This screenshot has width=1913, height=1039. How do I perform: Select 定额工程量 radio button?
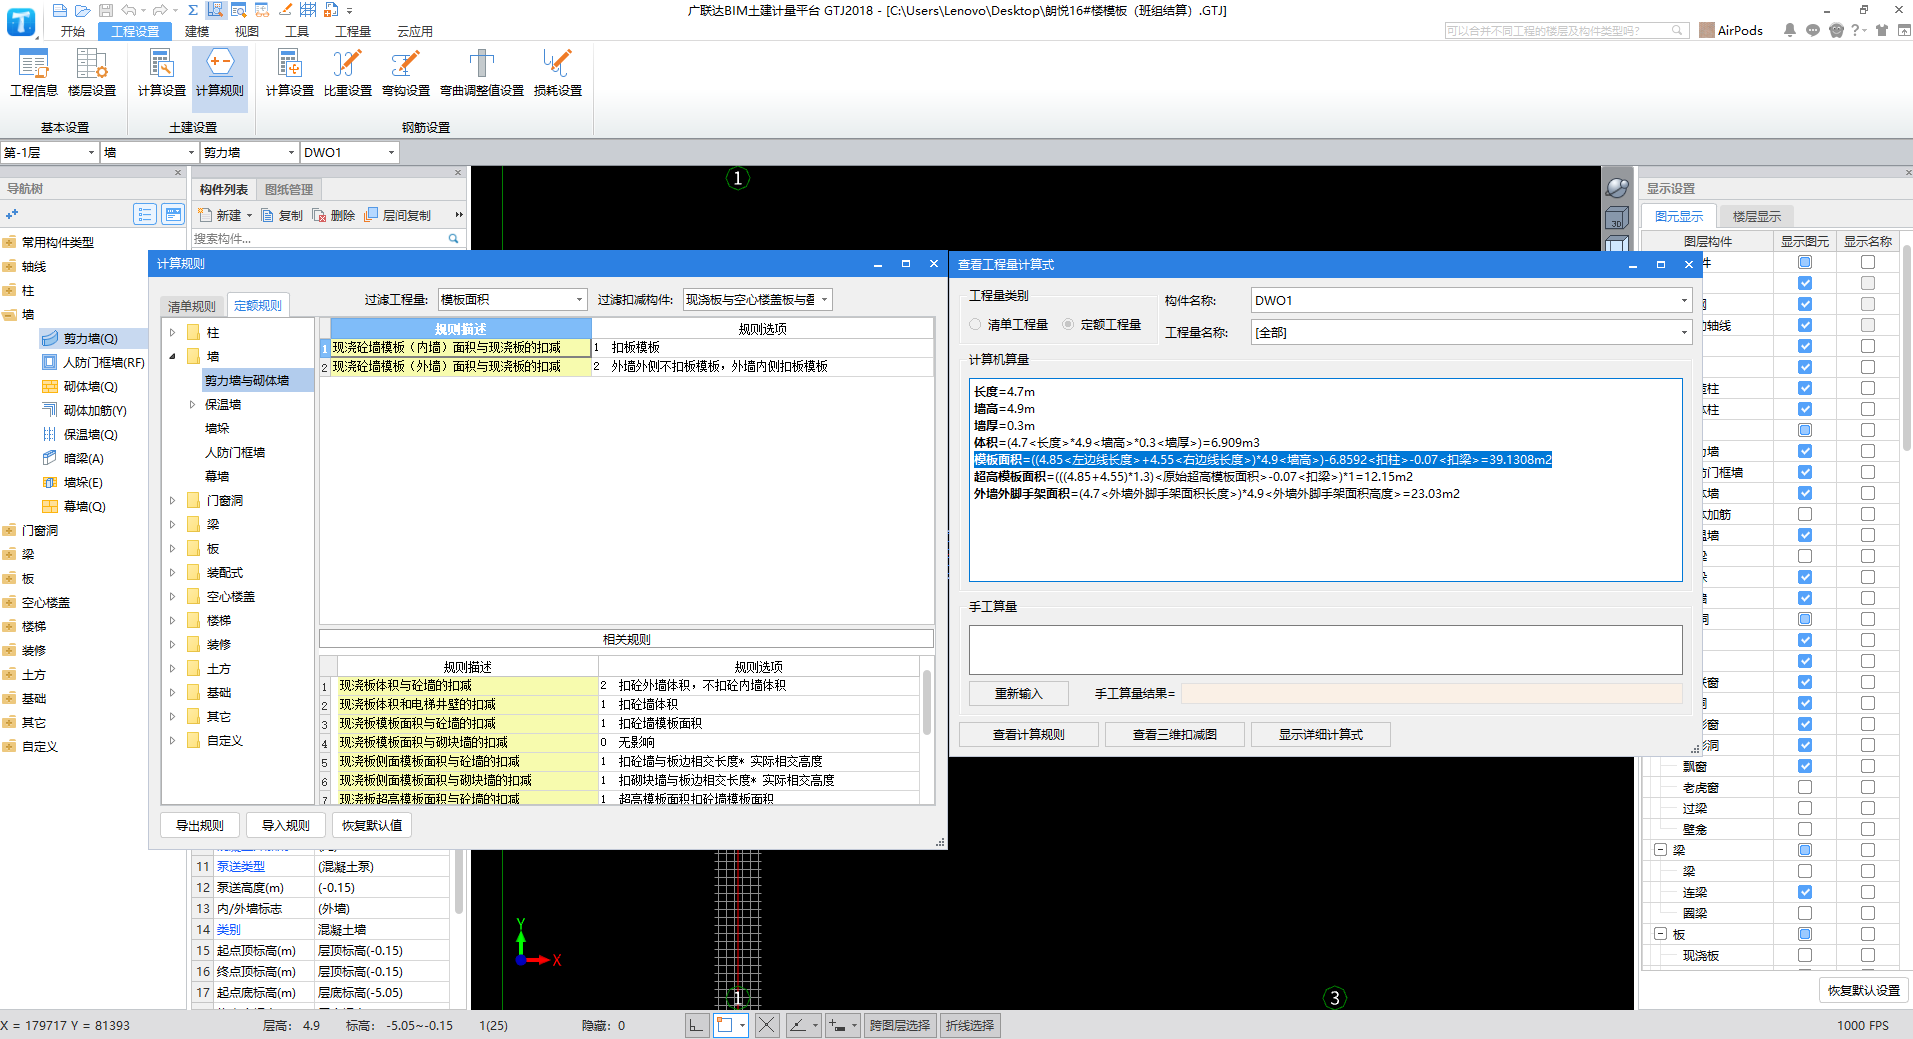(1068, 324)
